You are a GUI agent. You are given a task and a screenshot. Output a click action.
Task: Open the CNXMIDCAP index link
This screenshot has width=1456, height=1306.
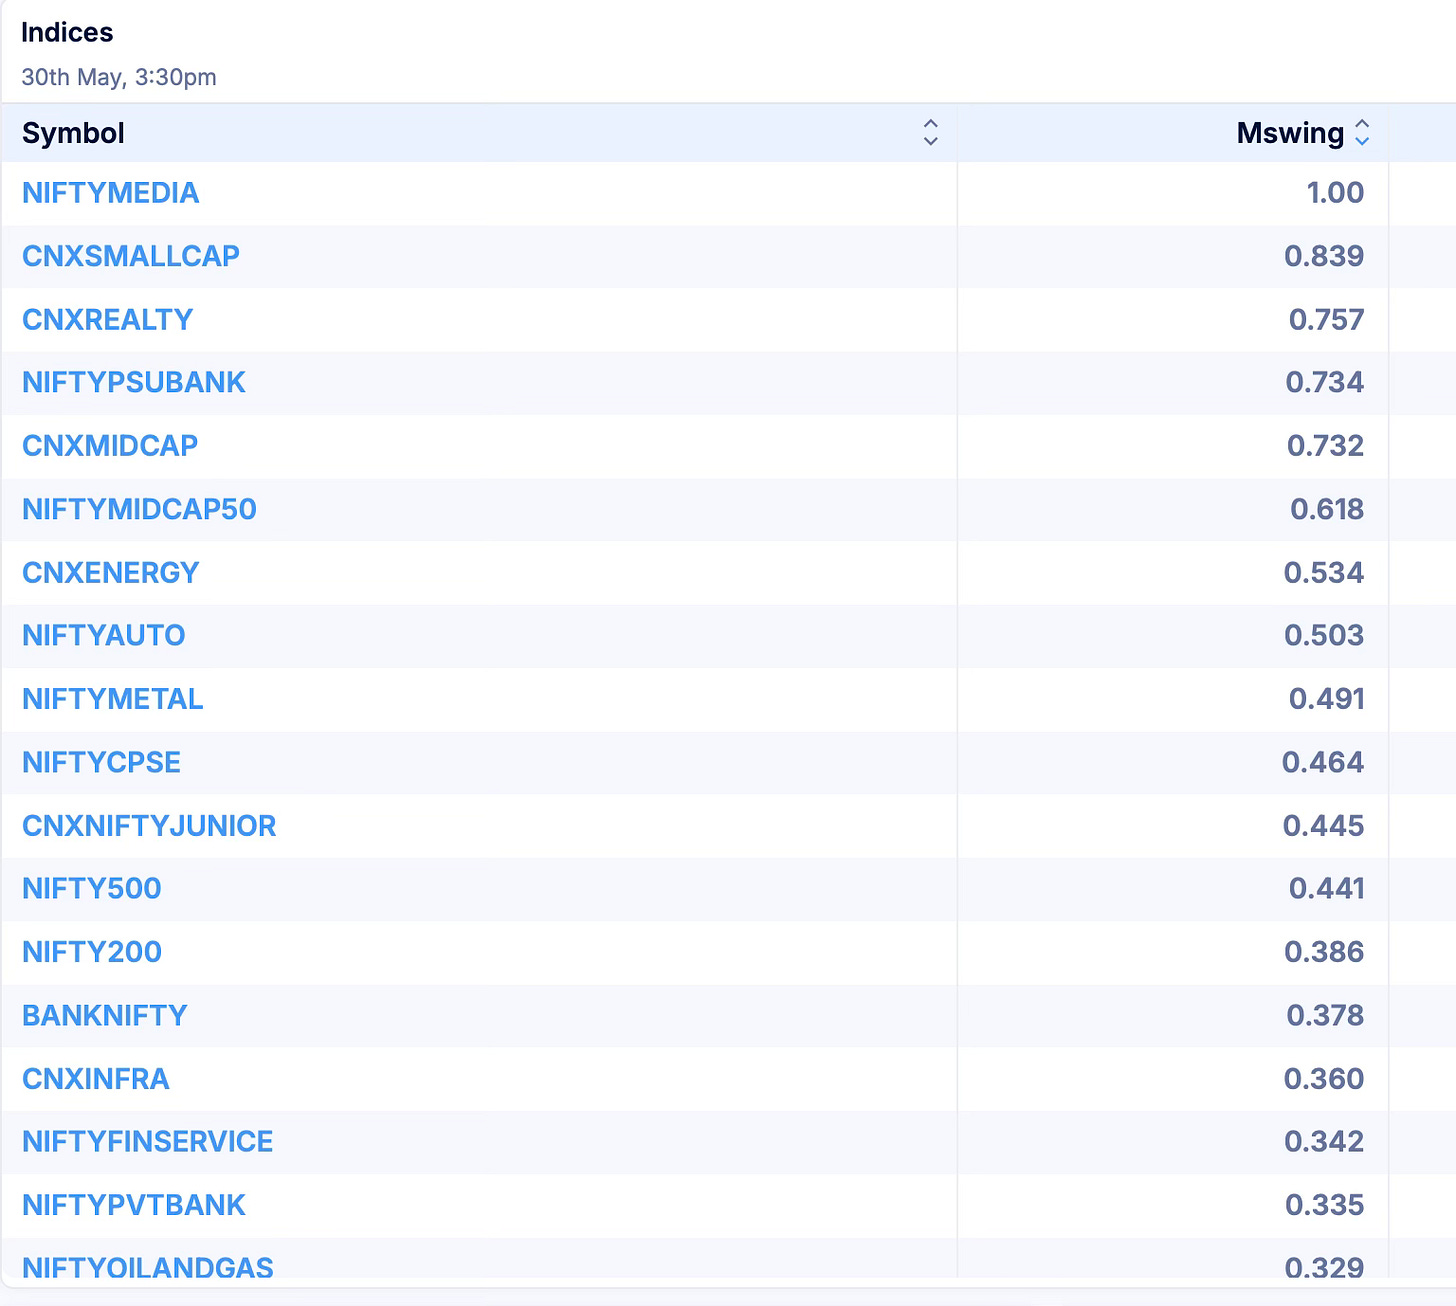click(x=110, y=445)
